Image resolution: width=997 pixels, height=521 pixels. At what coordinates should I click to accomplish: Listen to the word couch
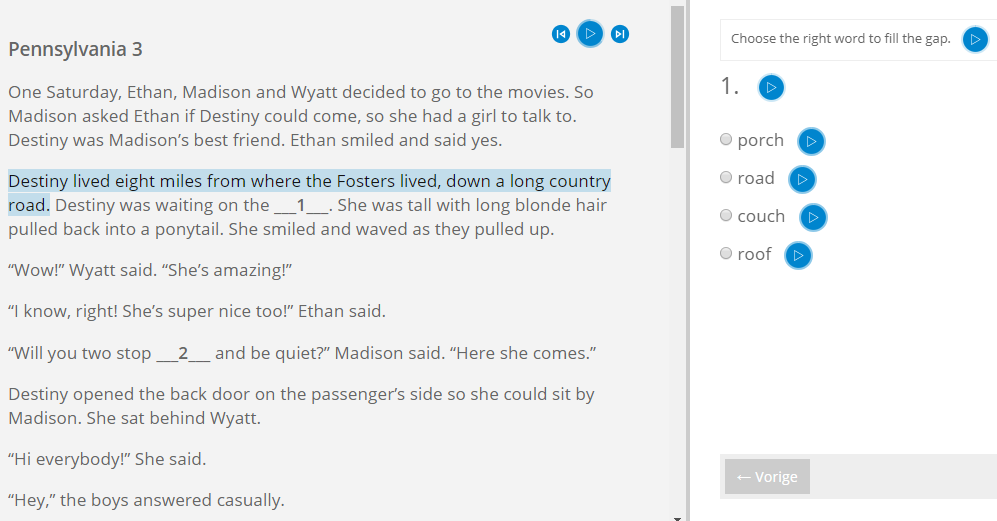tap(813, 218)
